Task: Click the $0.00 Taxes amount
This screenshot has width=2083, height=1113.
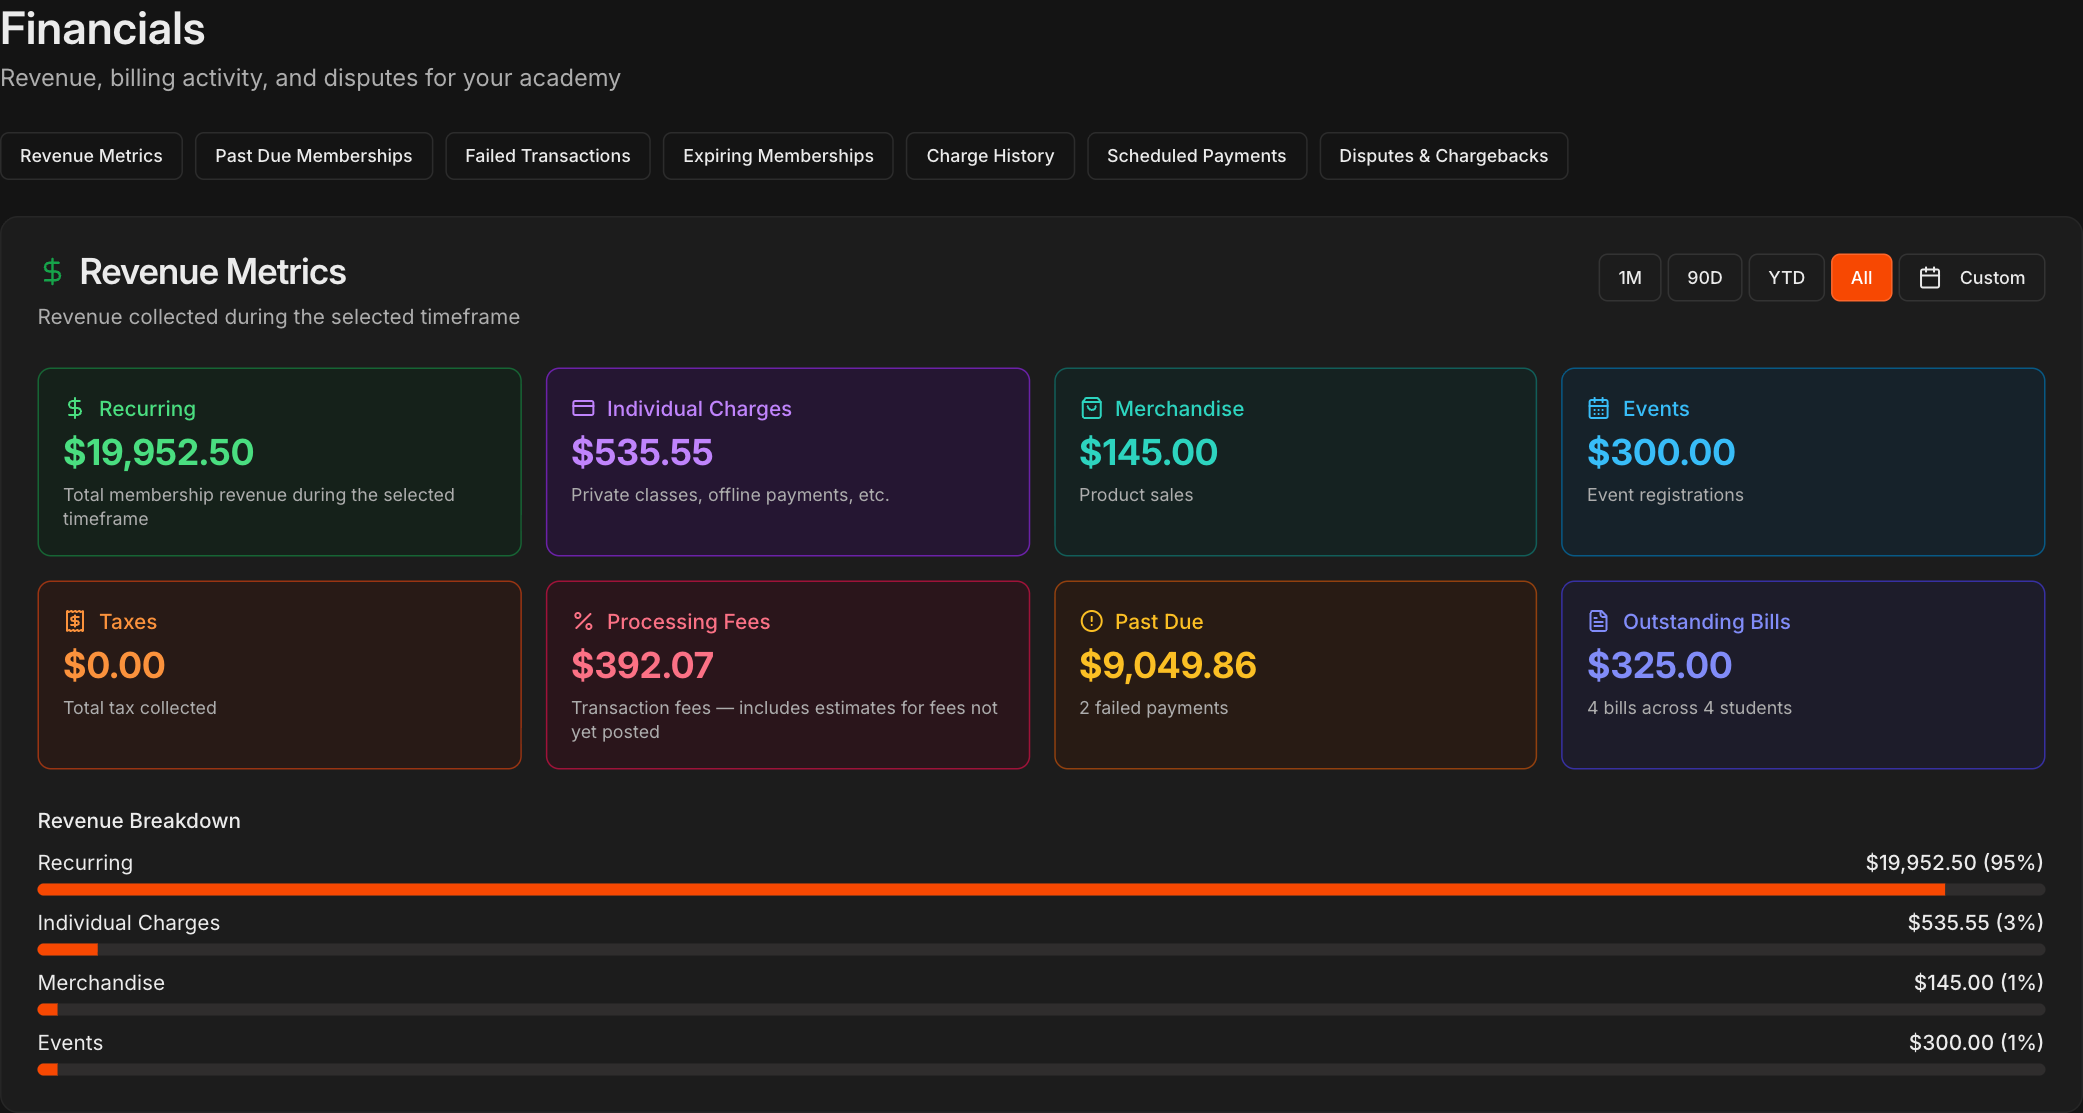Action: pos(114,665)
